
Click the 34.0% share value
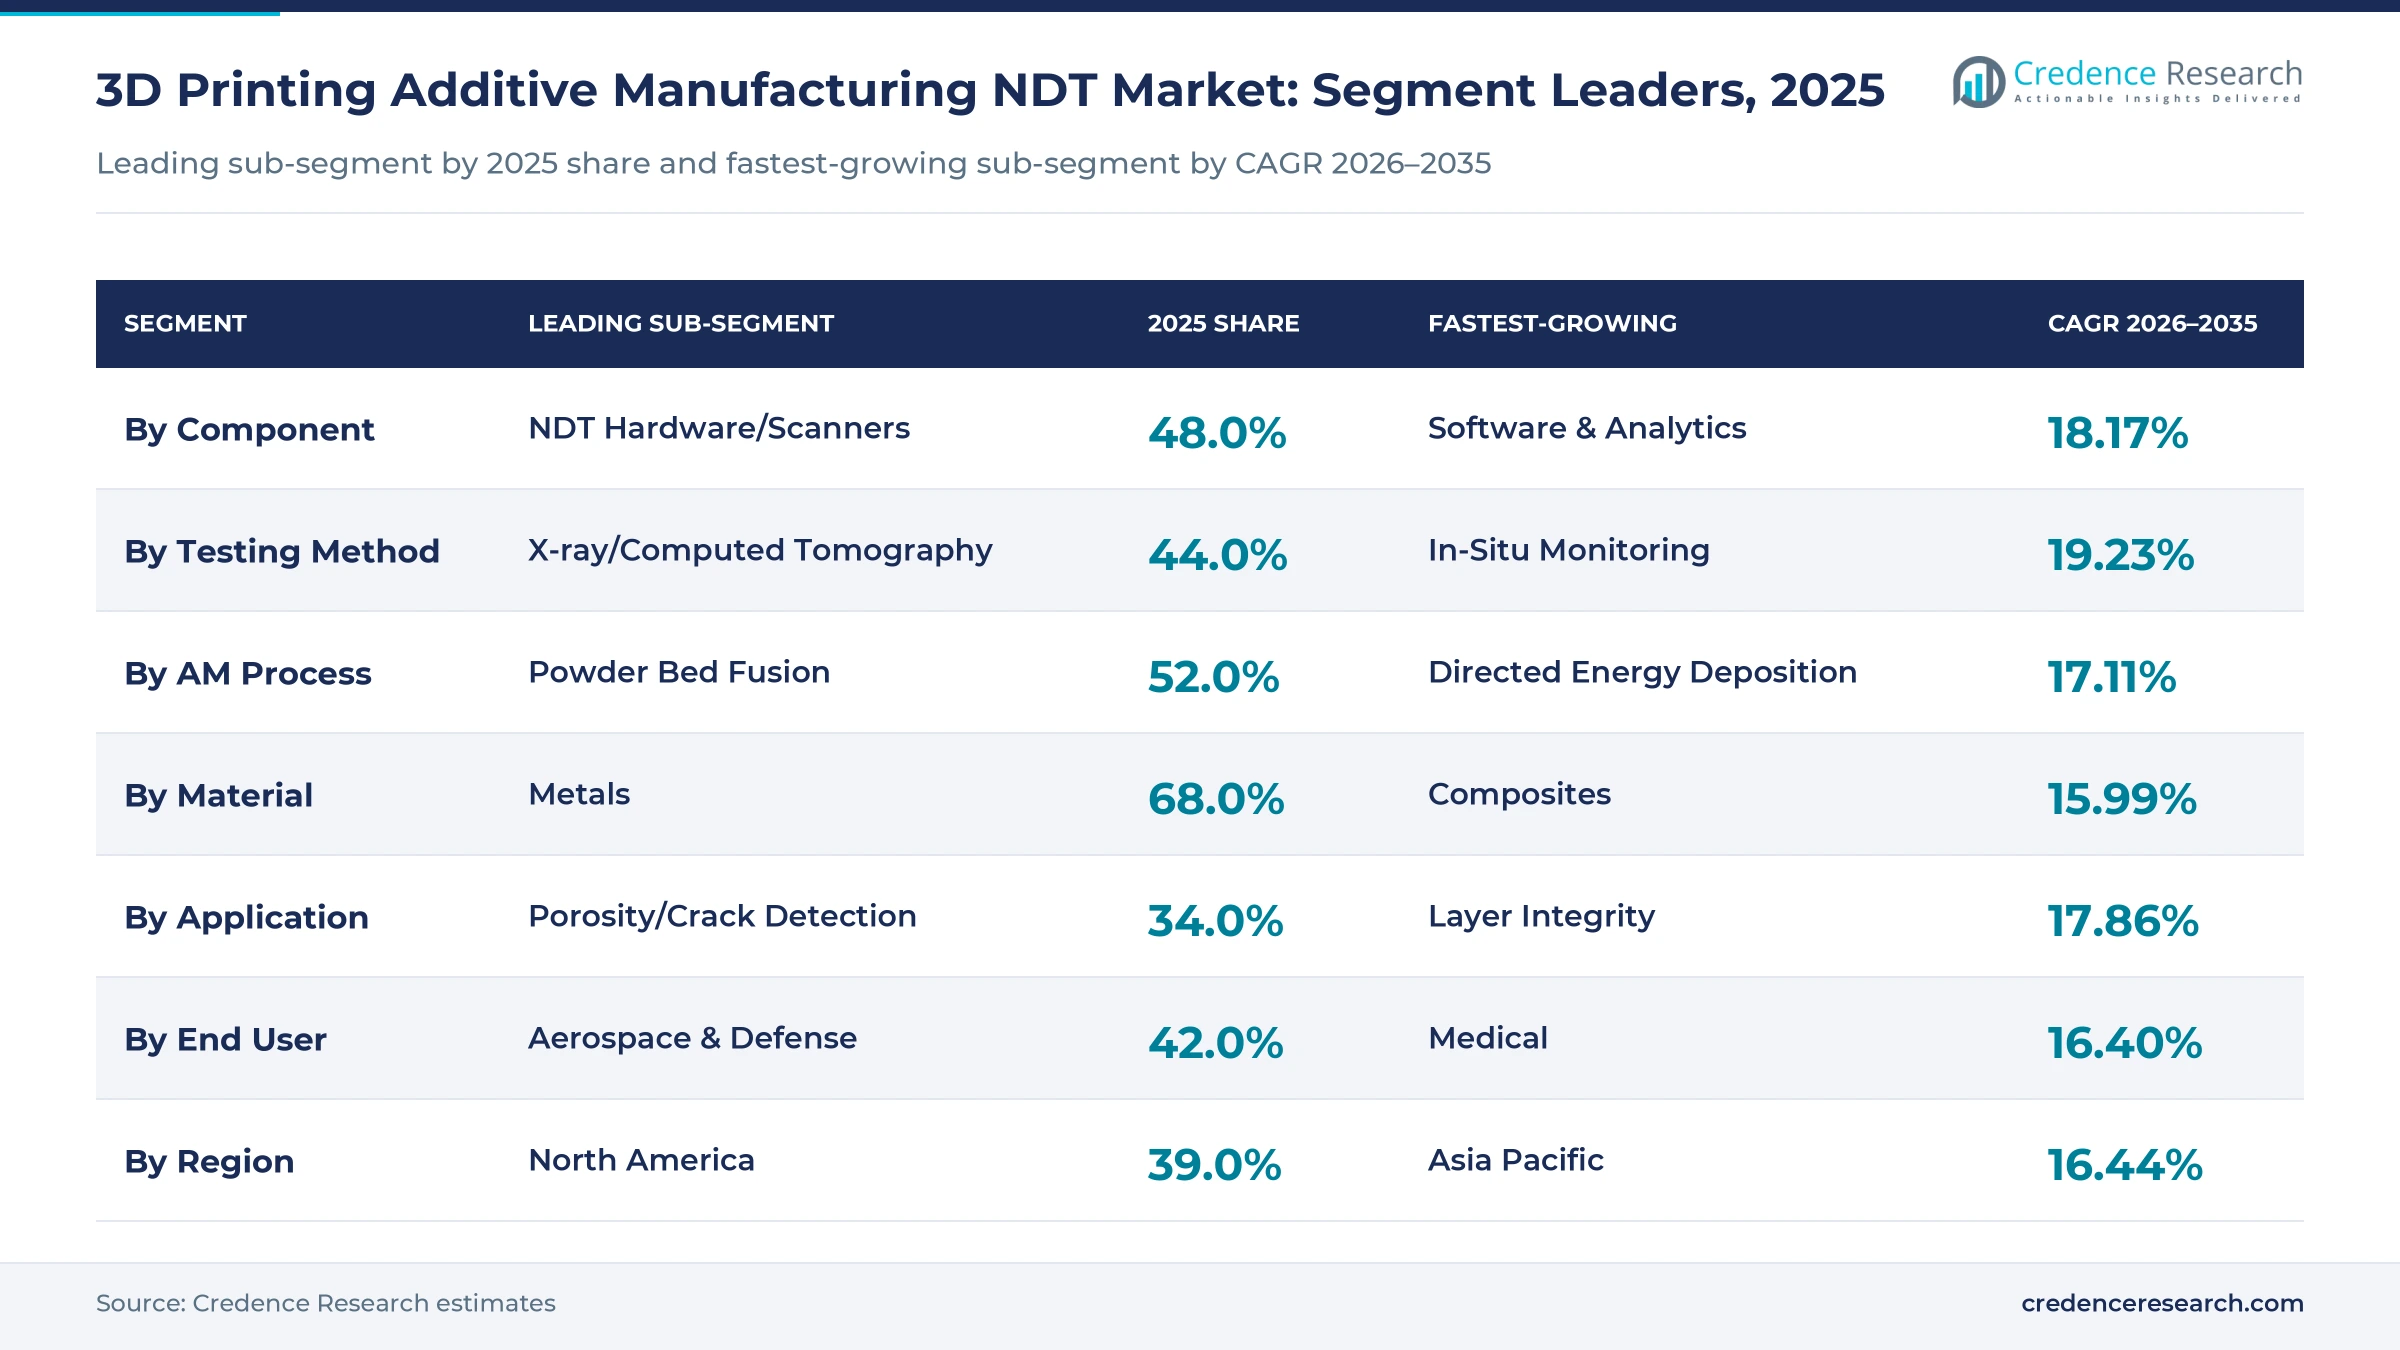click(1215, 921)
